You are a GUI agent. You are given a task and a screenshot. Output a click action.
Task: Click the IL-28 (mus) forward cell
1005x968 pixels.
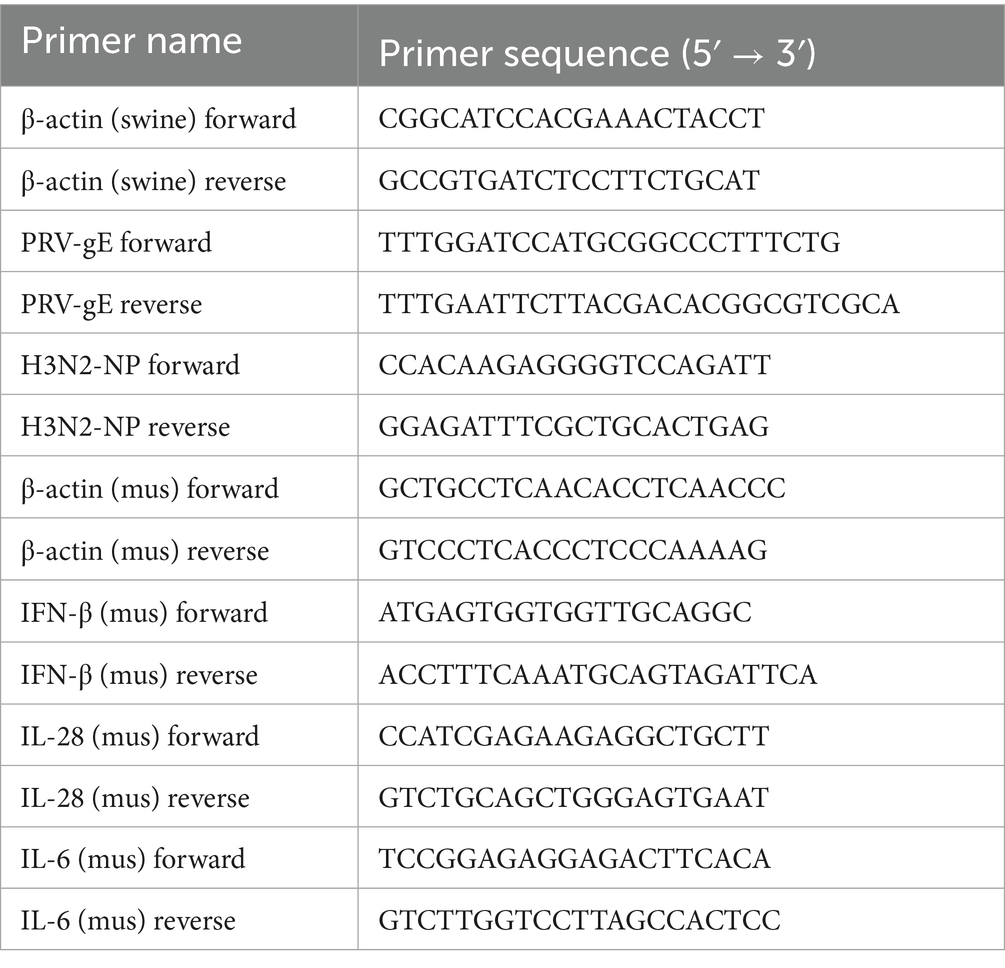pos(140,736)
